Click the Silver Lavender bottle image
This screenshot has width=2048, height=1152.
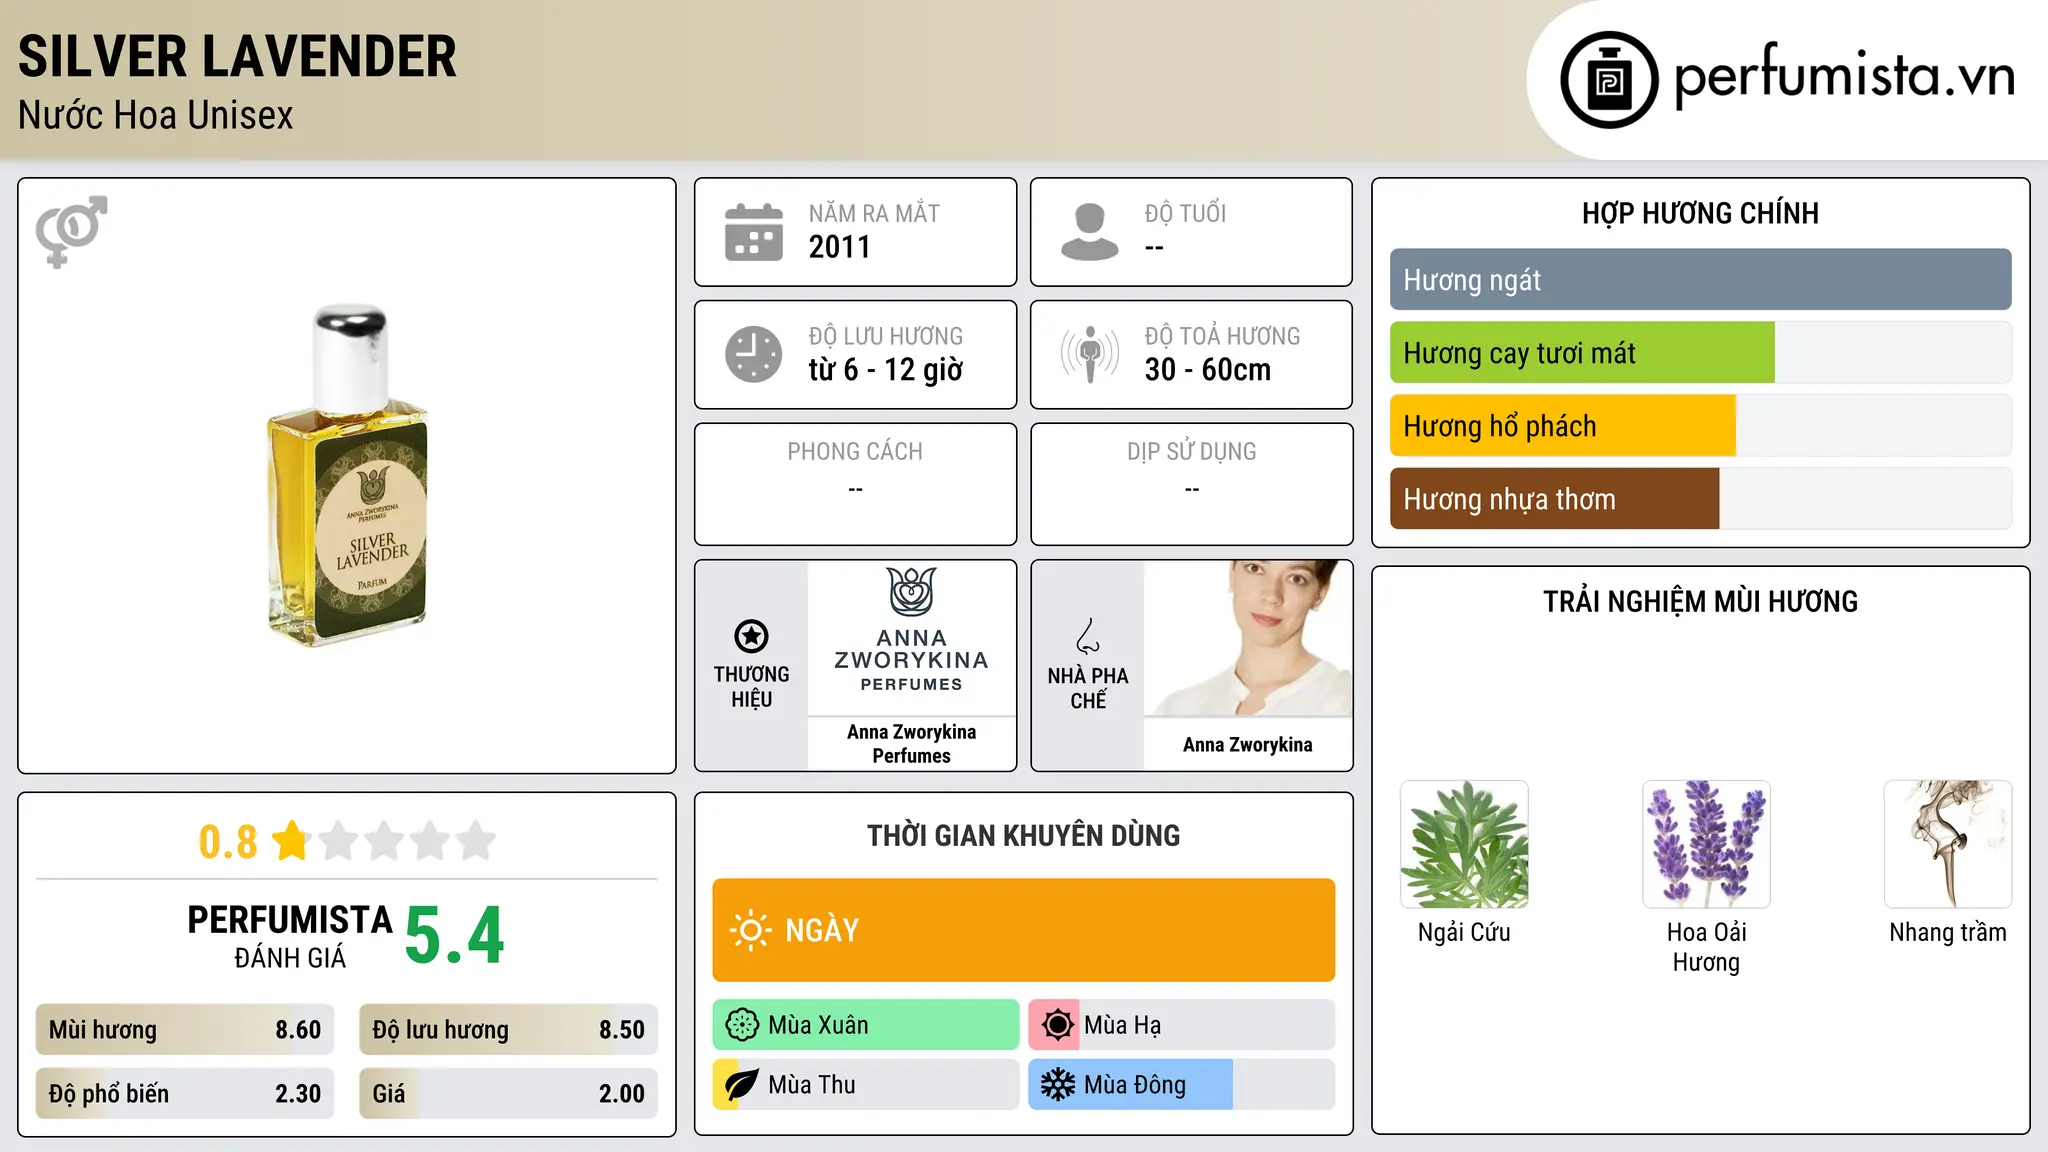point(347,476)
